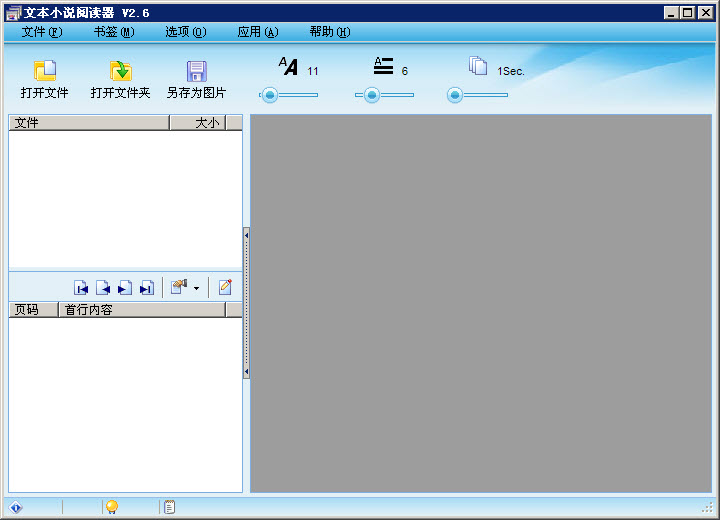The height and width of the screenshot is (520, 720).
Task: Go to the previous page
Action: pos(103,288)
